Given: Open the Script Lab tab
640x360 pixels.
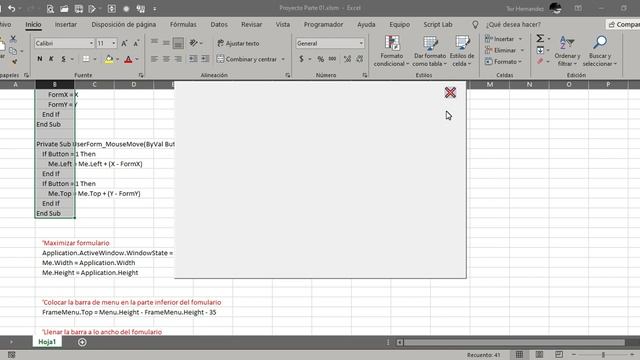Looking at the screenshot, I should 438,24.
